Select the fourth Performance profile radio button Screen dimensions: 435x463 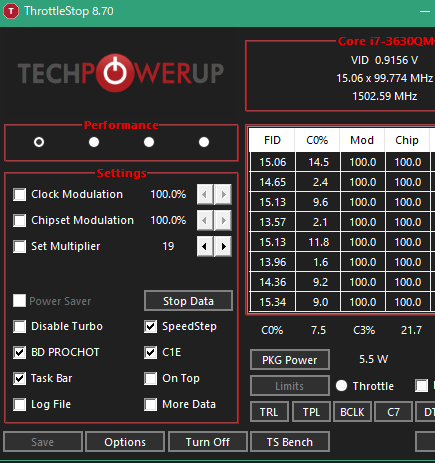204,142
